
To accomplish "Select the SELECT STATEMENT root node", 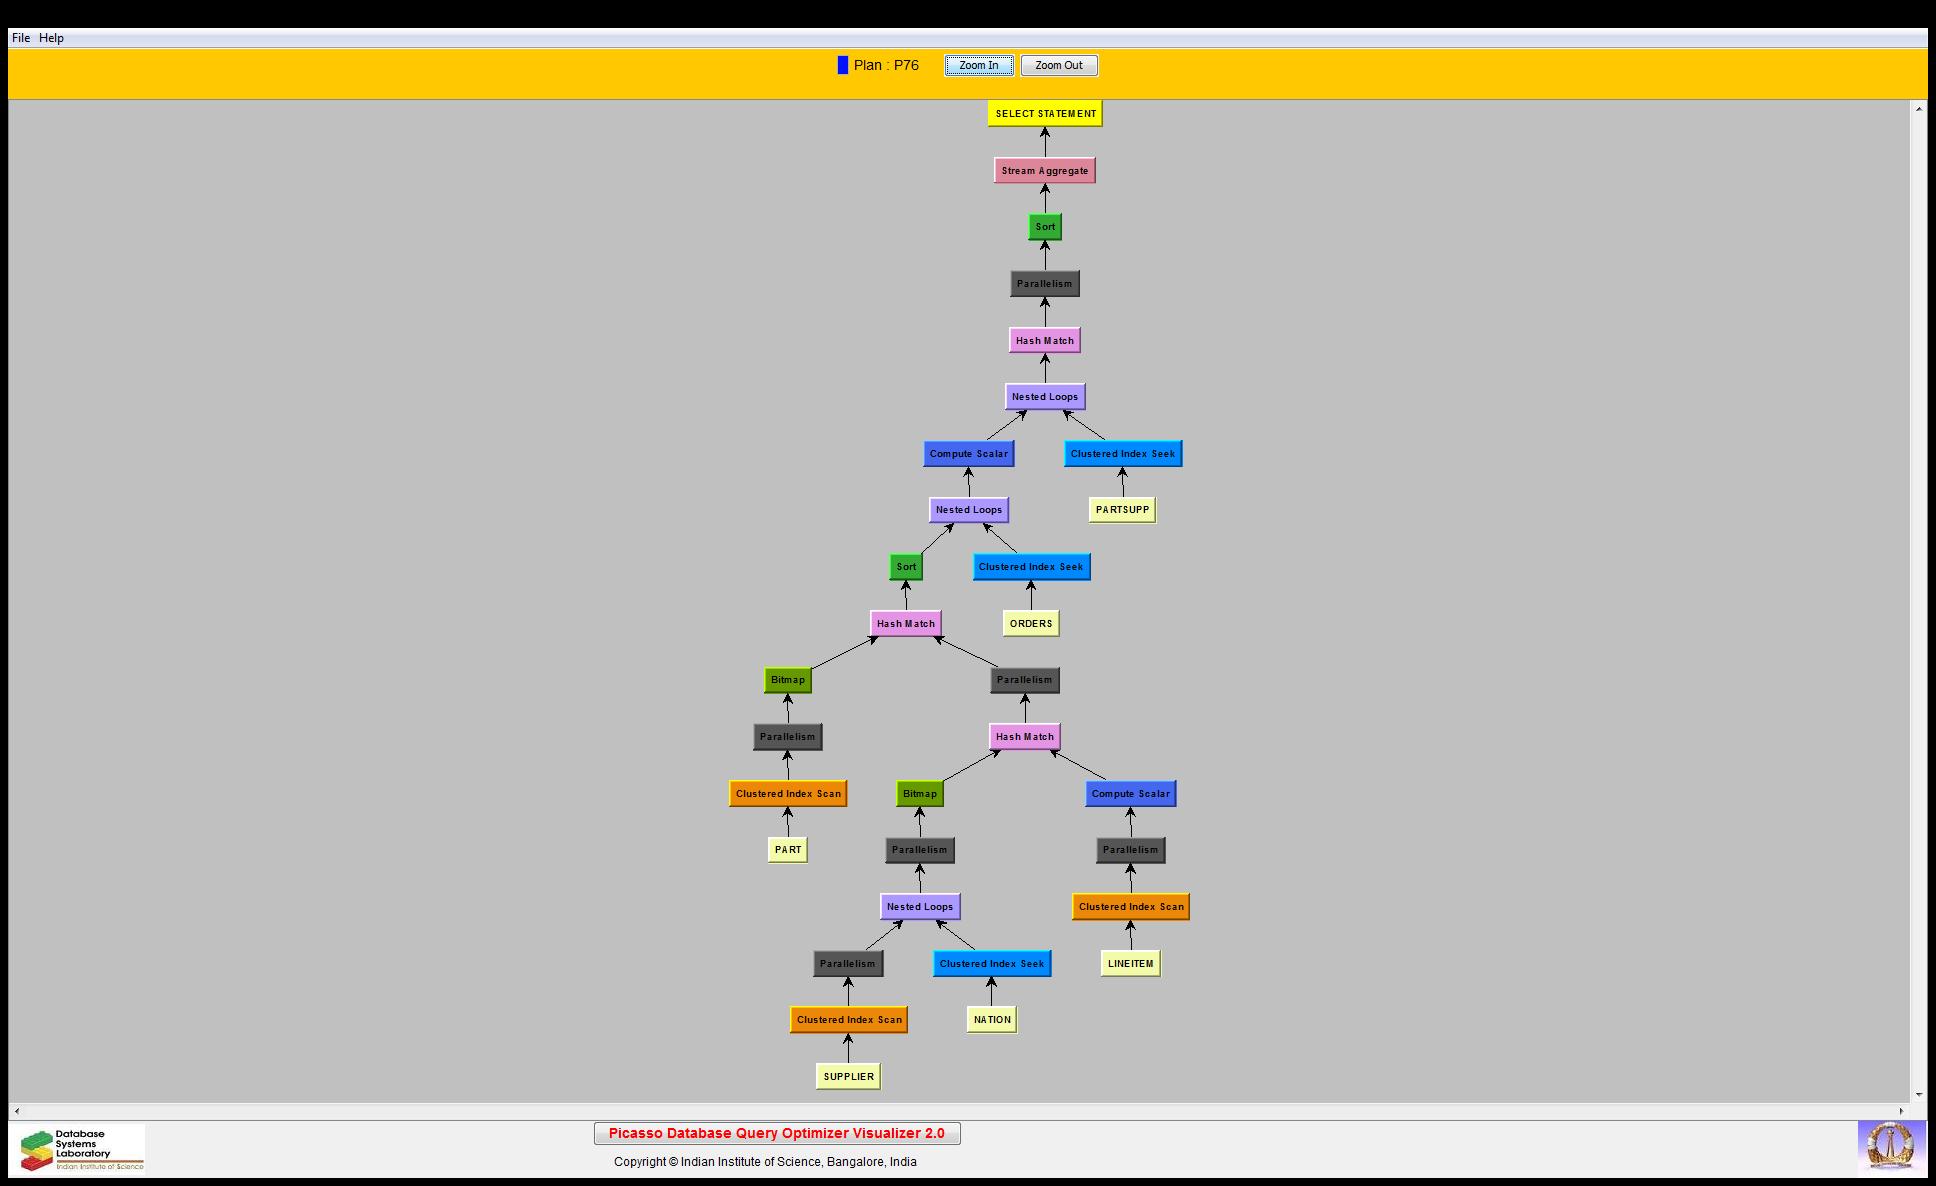I will (1045, 114).
